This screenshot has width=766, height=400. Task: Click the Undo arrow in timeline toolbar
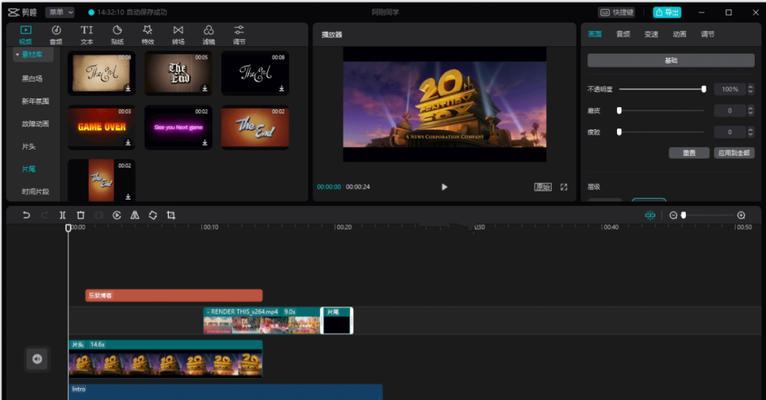(26, 215)
